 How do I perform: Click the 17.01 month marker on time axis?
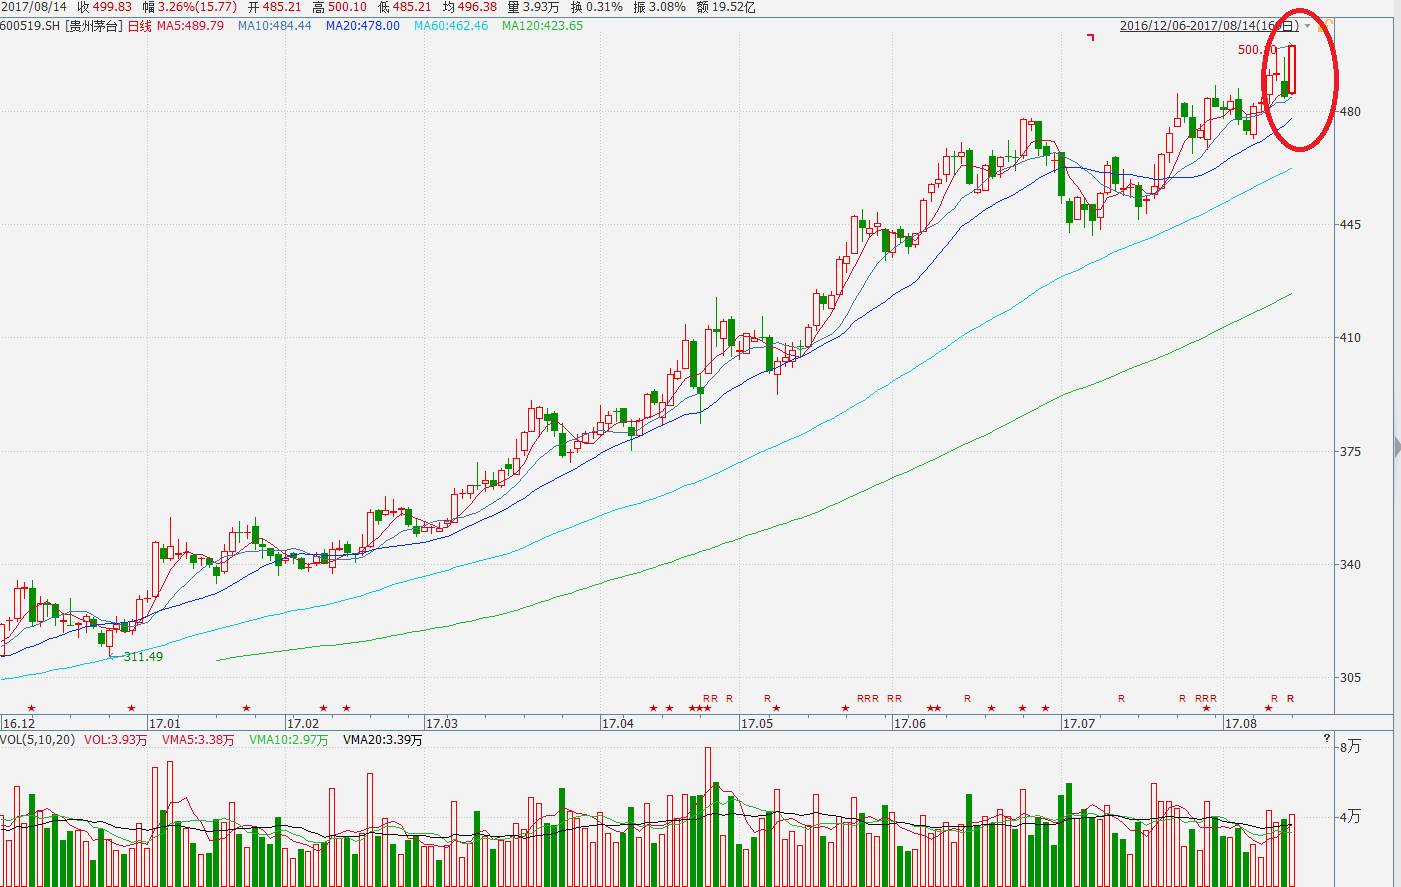point(164,723)
